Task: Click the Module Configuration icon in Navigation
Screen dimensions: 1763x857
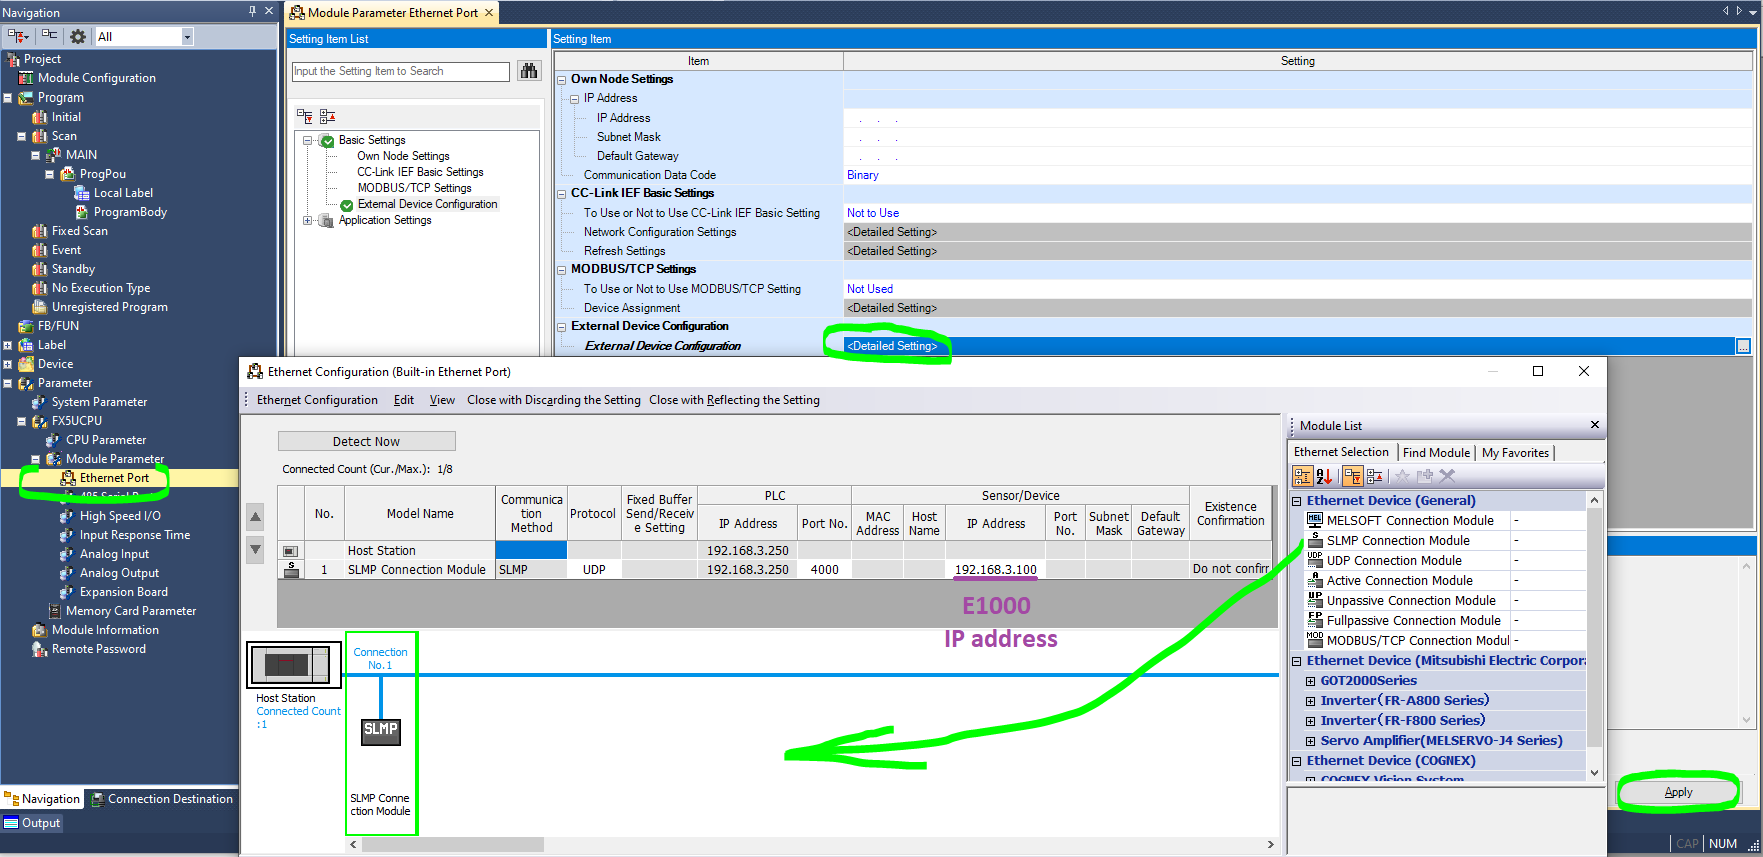Action: (27, 78)
